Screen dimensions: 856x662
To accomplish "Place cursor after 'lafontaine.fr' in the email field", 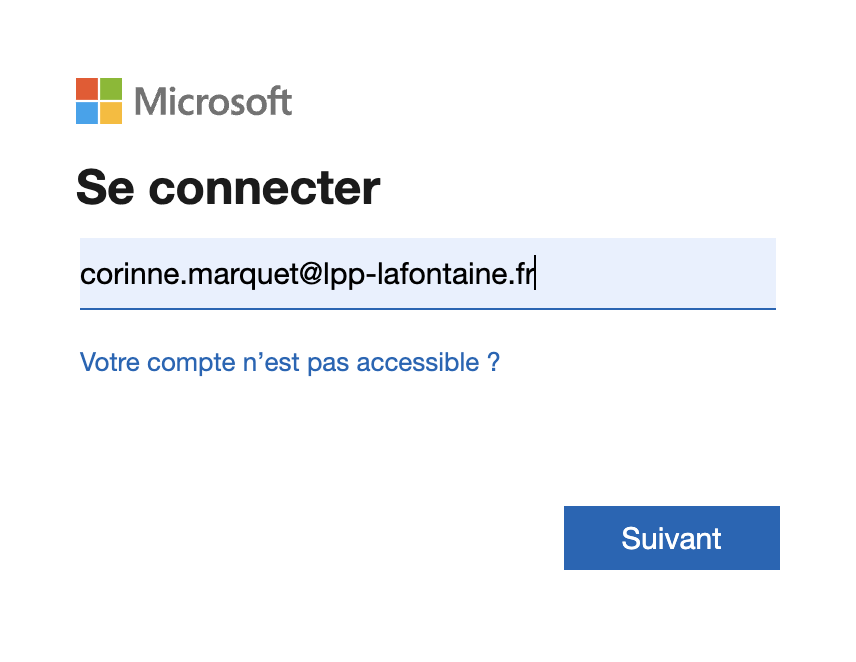I will coord(535,273).
